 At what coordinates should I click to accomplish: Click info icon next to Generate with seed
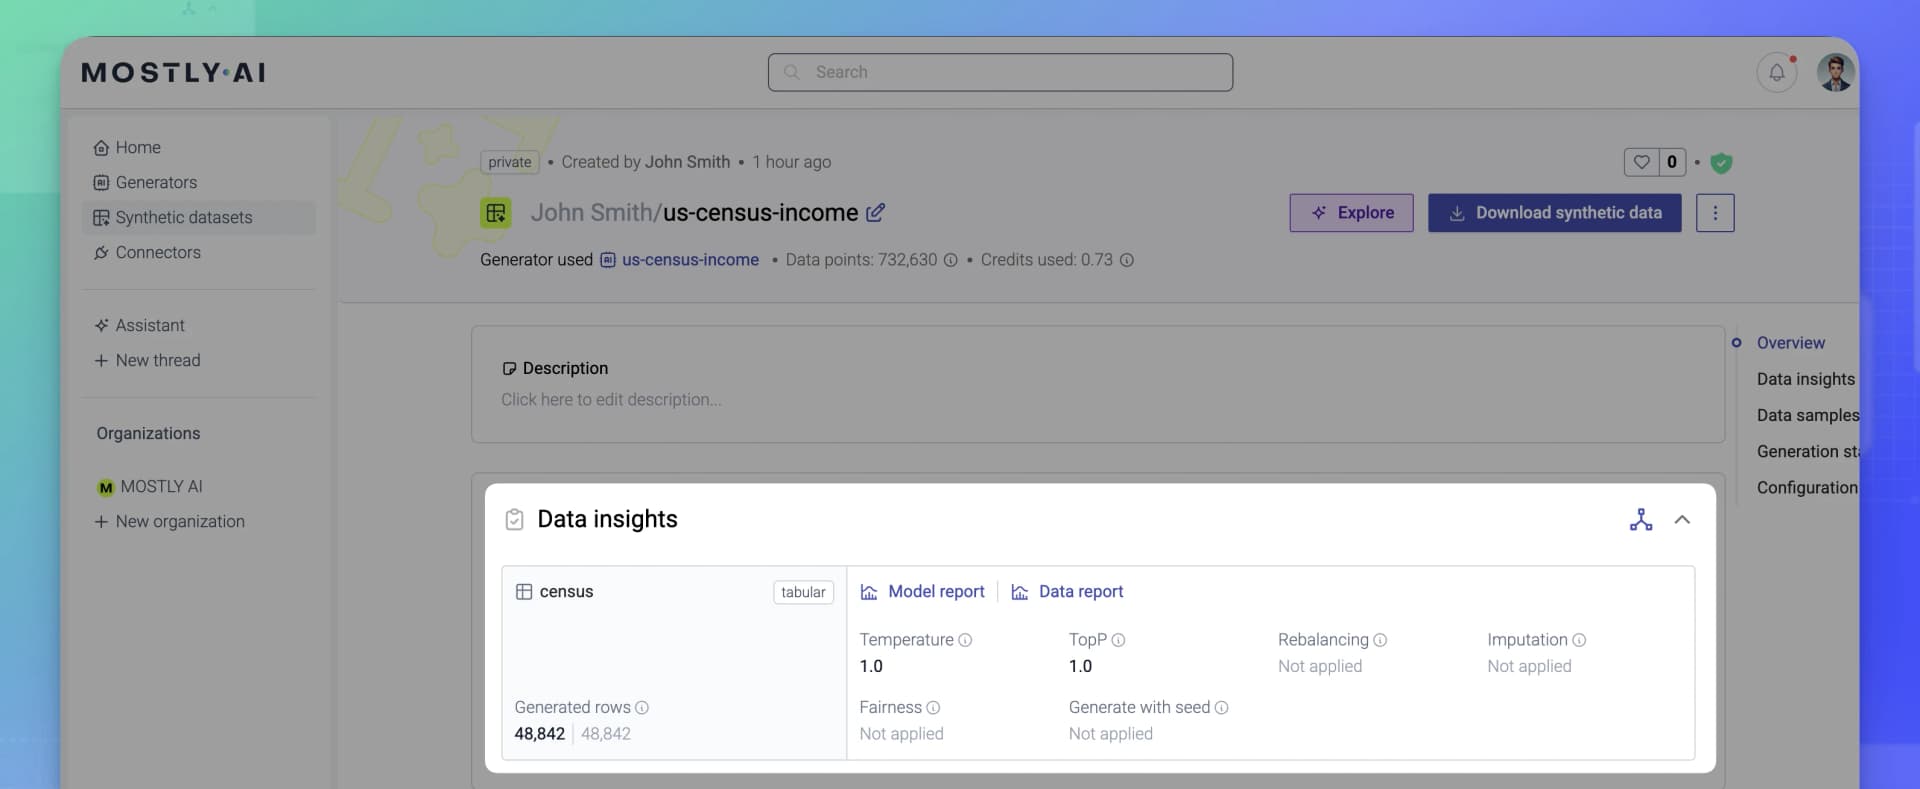click(x=1221, y=707)
